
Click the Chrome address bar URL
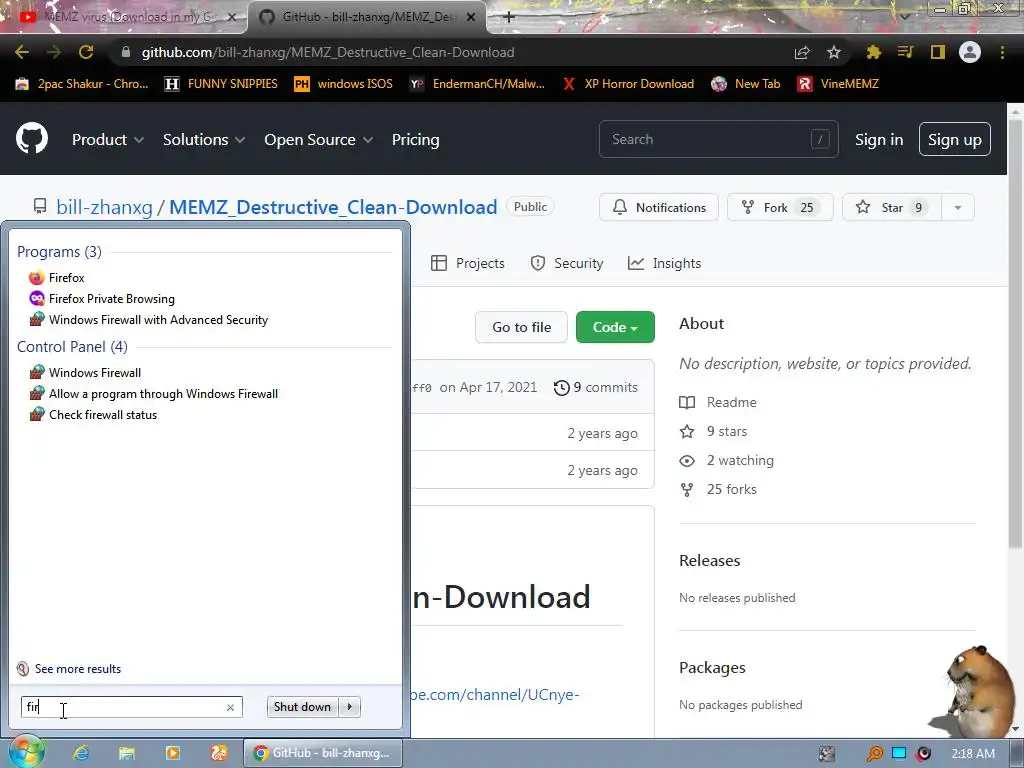pos(328,52)
